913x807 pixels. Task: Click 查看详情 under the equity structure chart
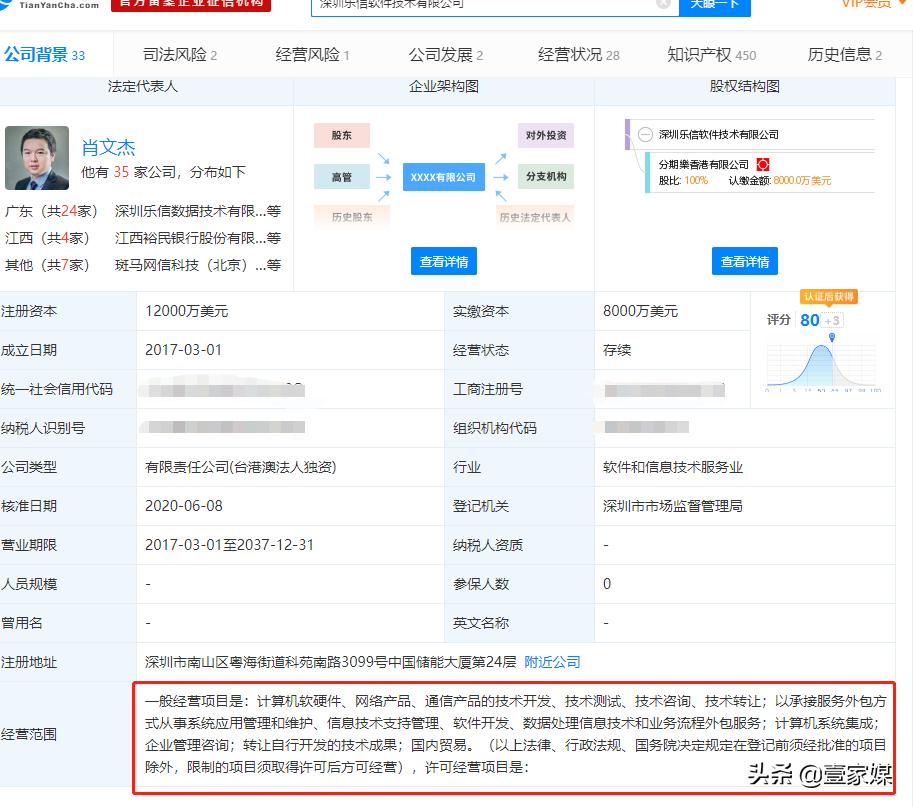click(744, 261)
